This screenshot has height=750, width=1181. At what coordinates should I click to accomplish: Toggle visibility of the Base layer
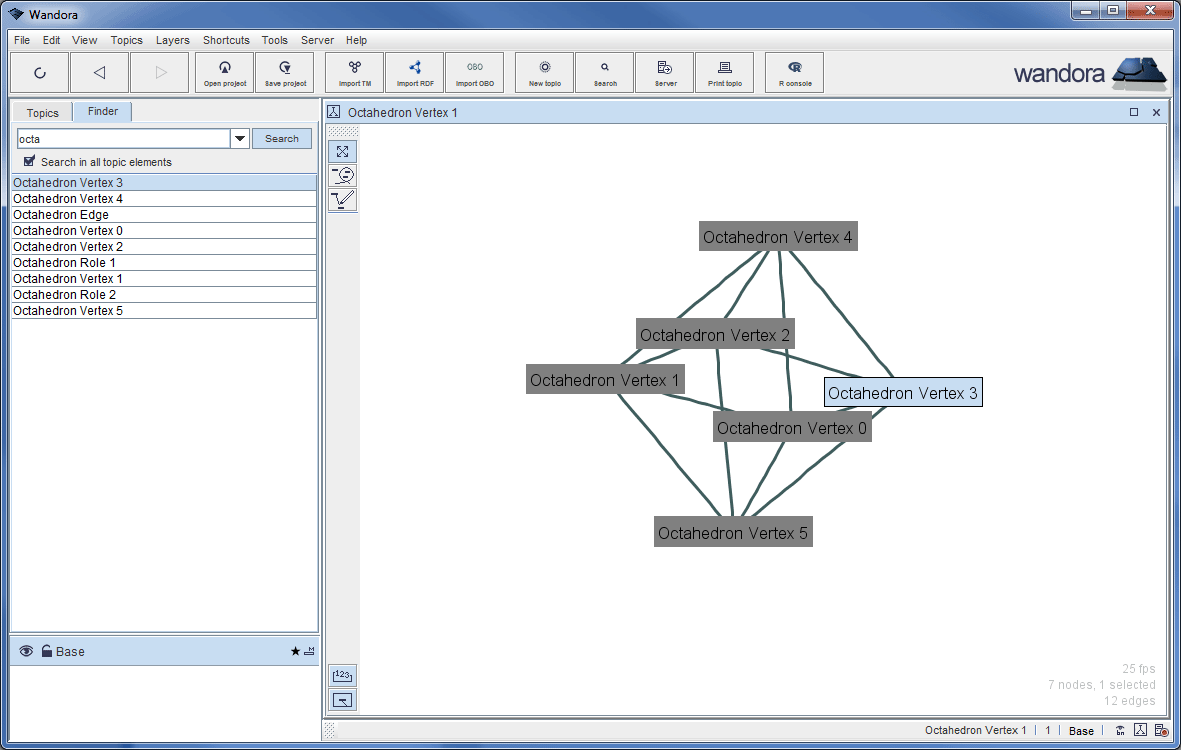tap(26, 651)
